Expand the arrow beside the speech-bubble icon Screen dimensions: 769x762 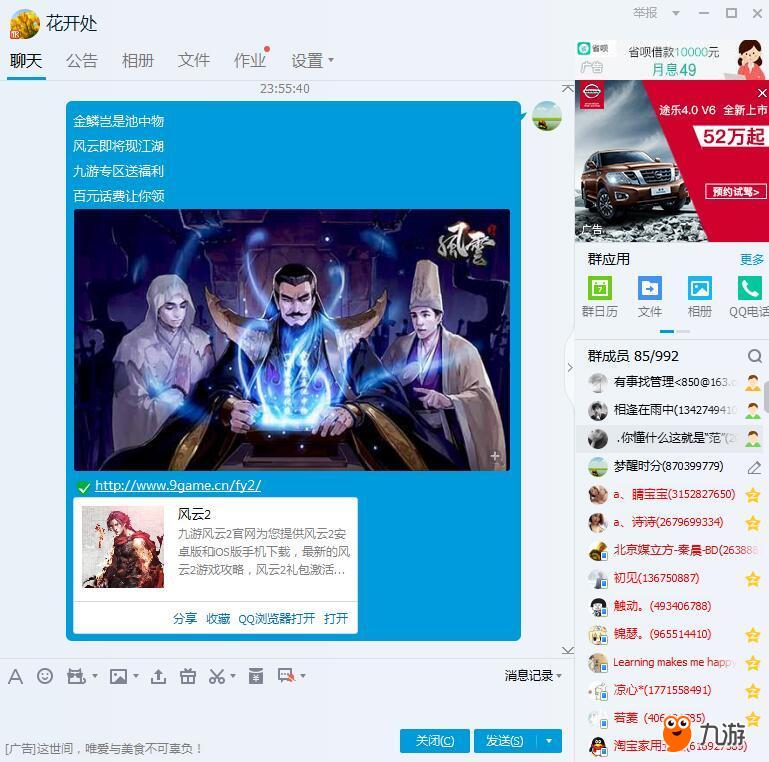(x=303, y=676)
